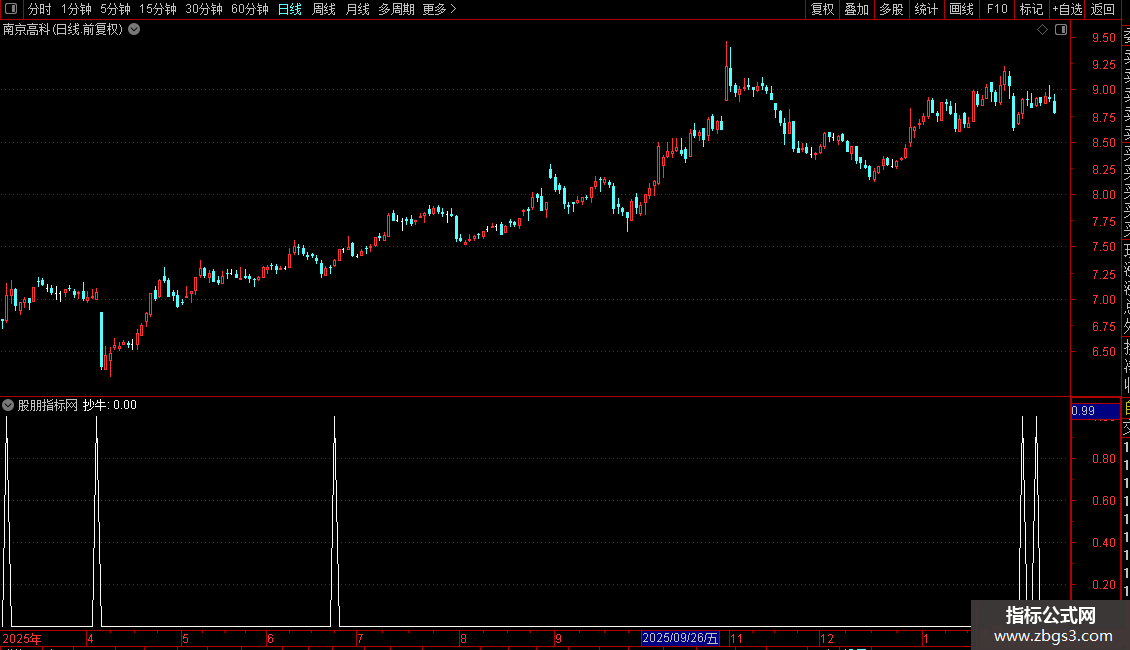The height and width of the screenshot is (650, 1130).
Task: Toggle the side panel icon in chart corner
Action: 1061,30
